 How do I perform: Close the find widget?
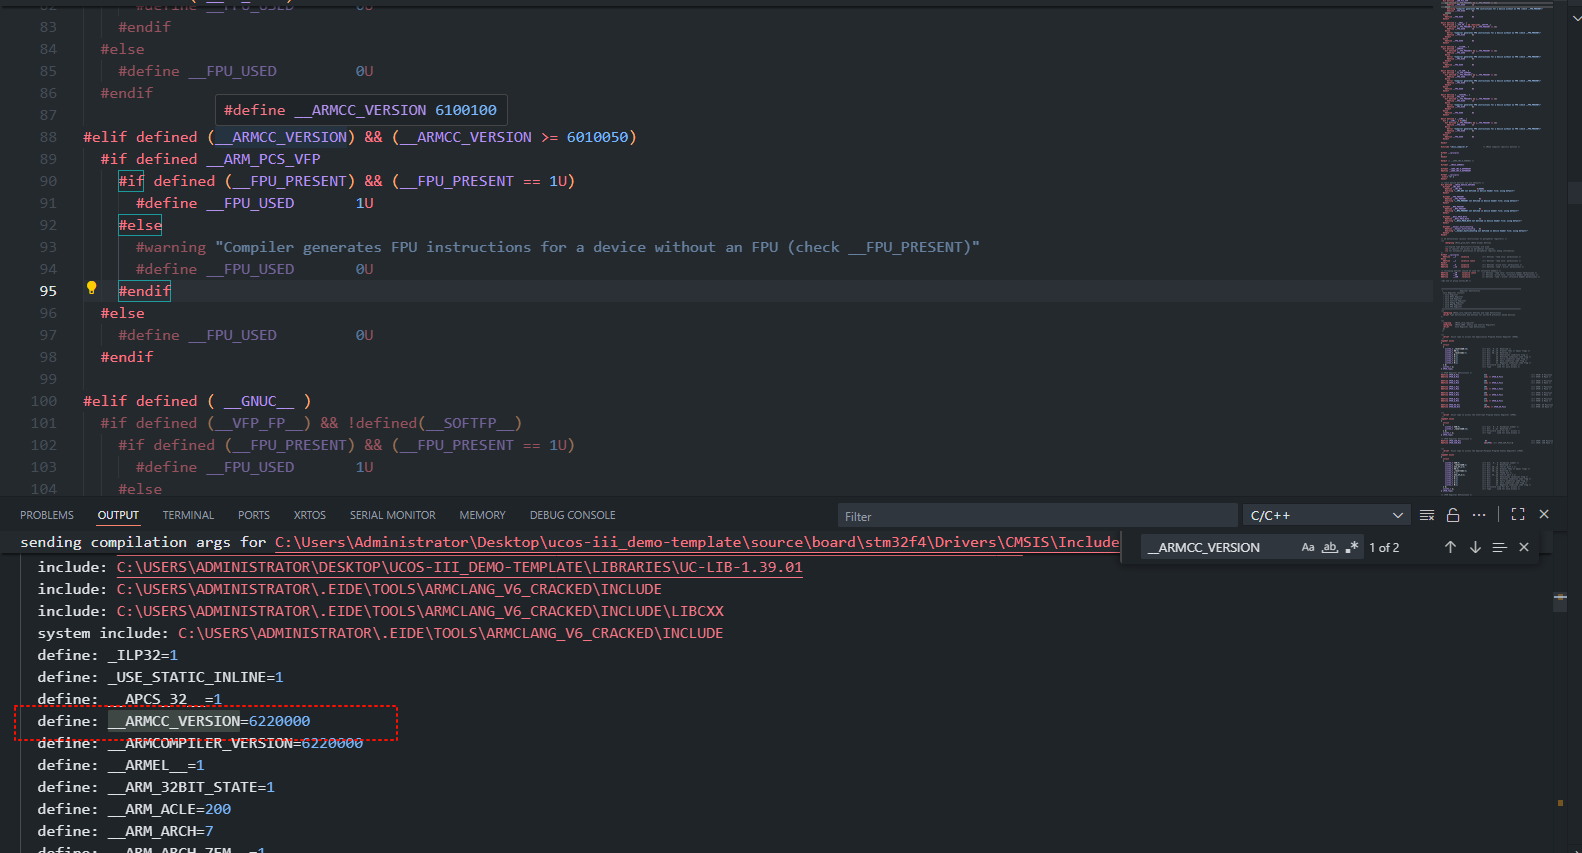pos(1524,547)
